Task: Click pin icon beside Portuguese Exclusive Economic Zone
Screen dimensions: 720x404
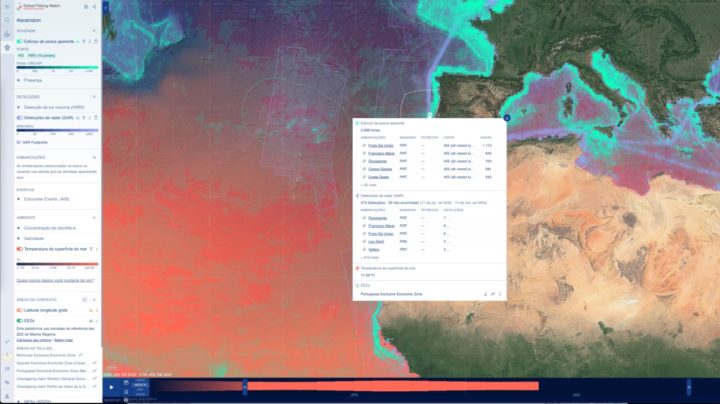Action: pyautogui.click(x=493, y=294)
